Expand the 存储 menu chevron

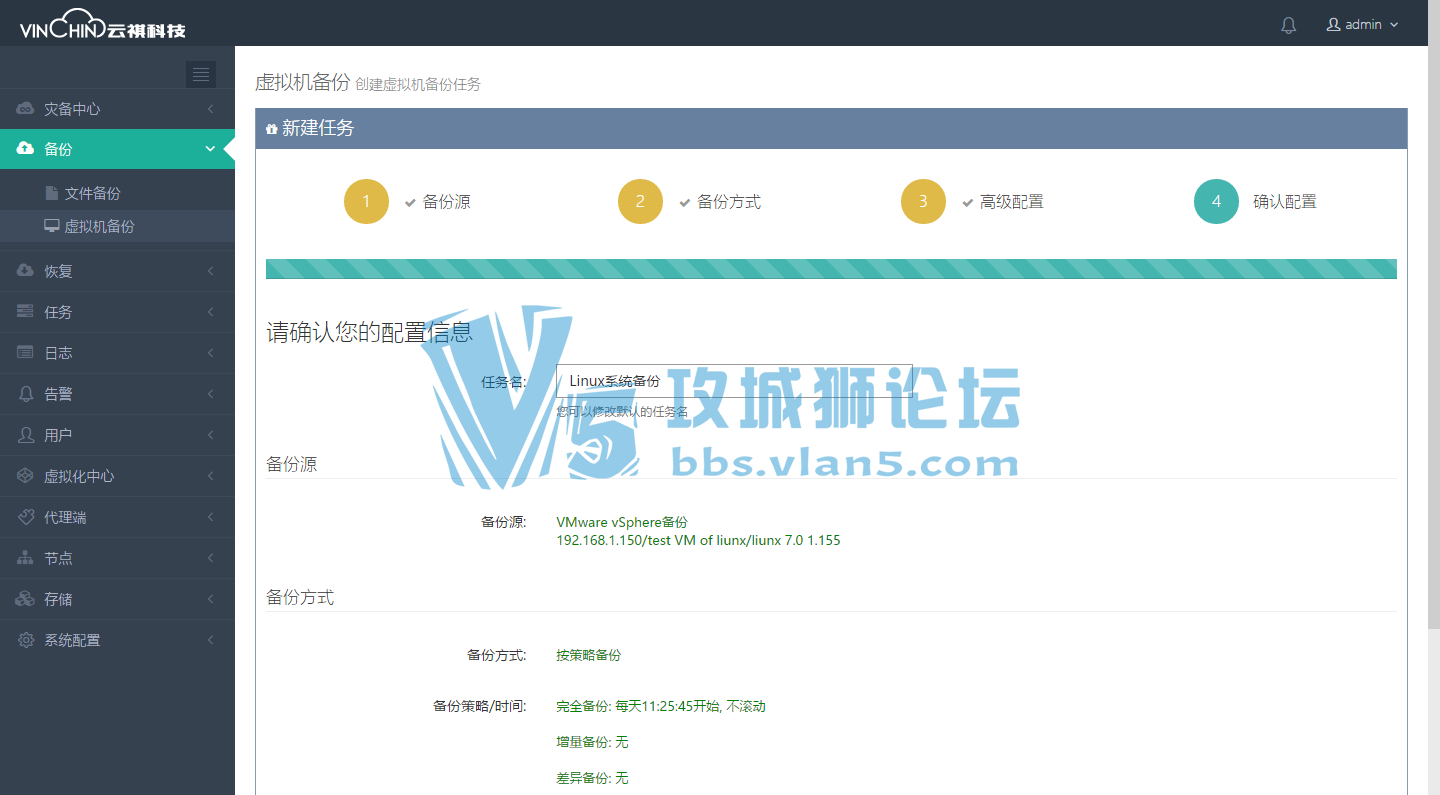click(211, 599)
